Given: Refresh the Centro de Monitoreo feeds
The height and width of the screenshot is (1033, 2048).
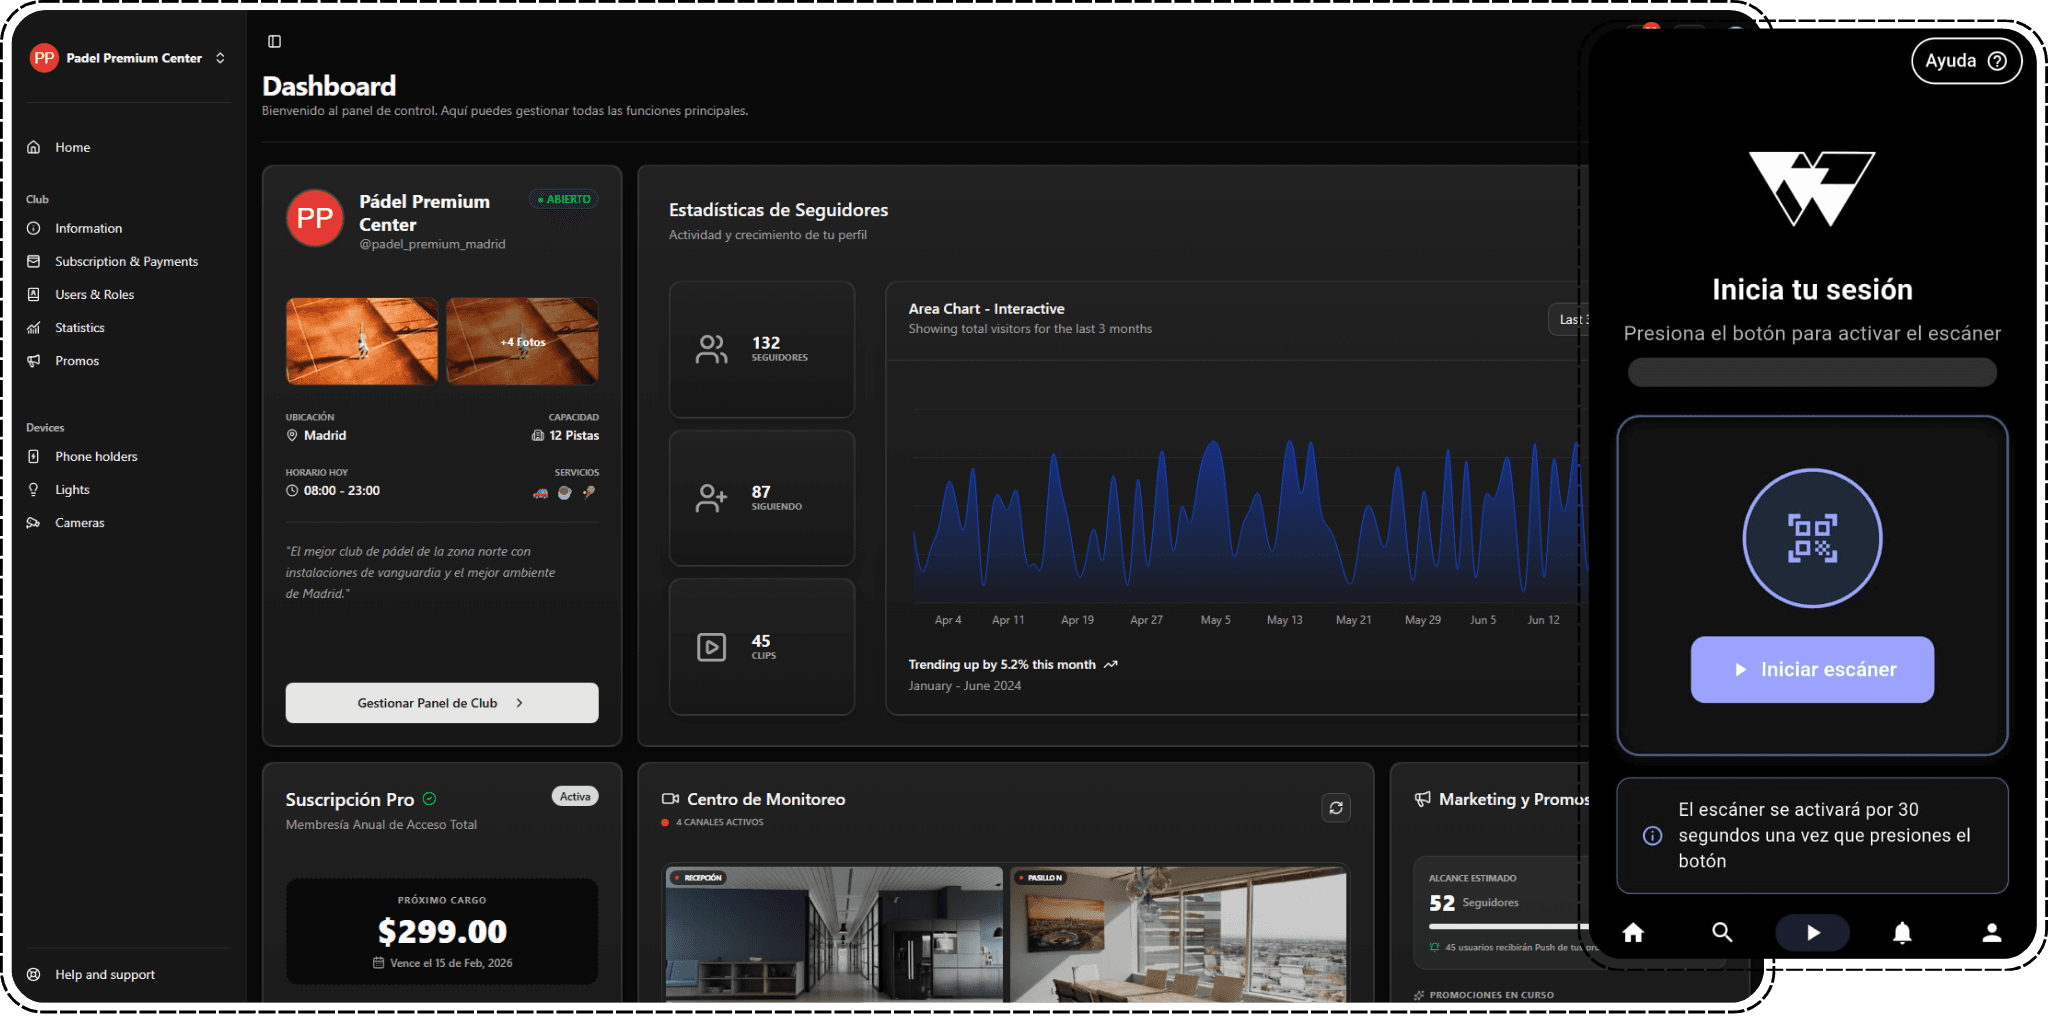Looking at the screenshot, I should click(x=1336, y=807).
